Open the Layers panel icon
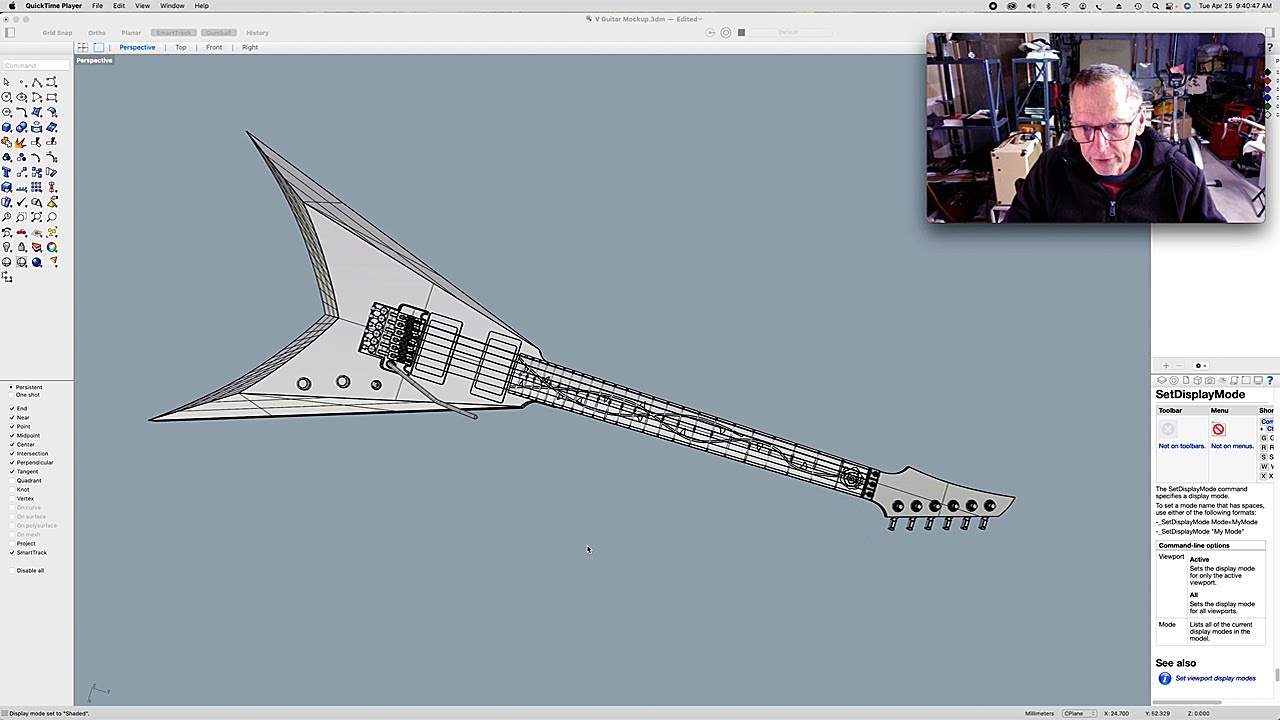The height and width of the screenshot is (720, 1280). pyautogui.click(x=1162, y=380)
